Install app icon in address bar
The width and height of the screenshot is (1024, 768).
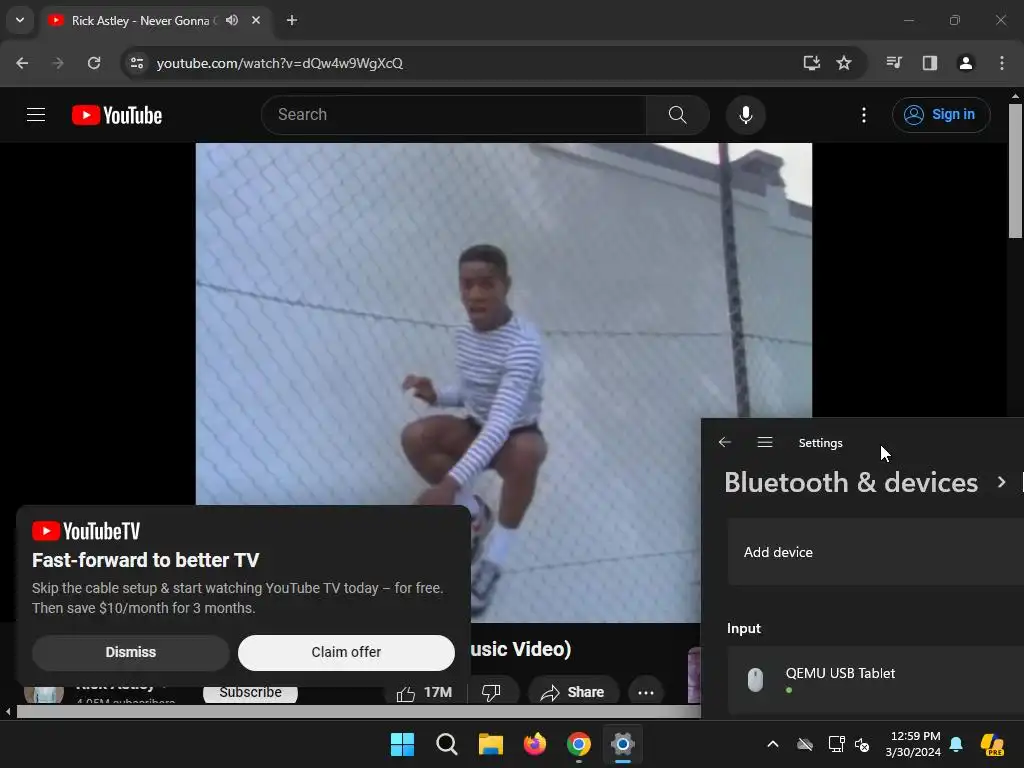812,63
